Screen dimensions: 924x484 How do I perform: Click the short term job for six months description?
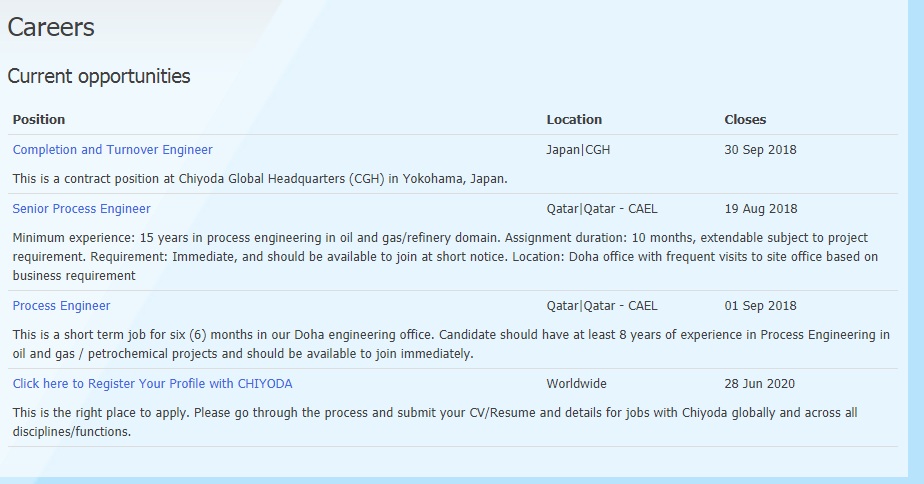[451, 344]
